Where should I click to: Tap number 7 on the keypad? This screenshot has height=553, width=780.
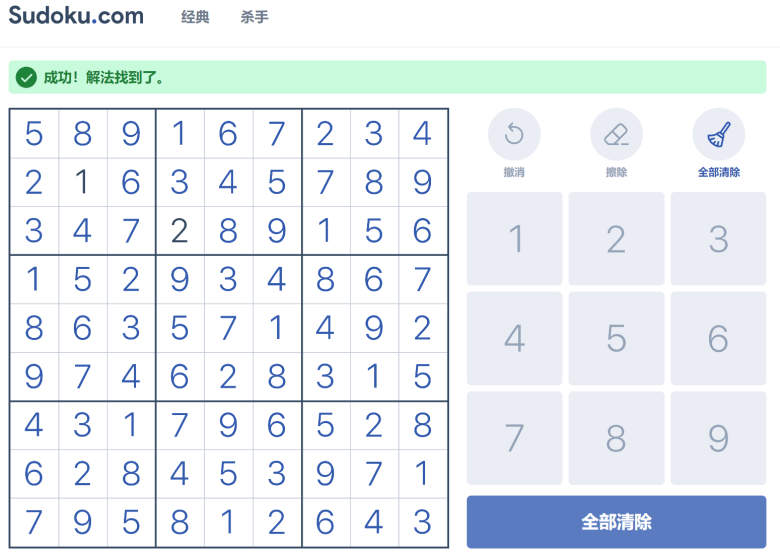click(x=514, y=438)
